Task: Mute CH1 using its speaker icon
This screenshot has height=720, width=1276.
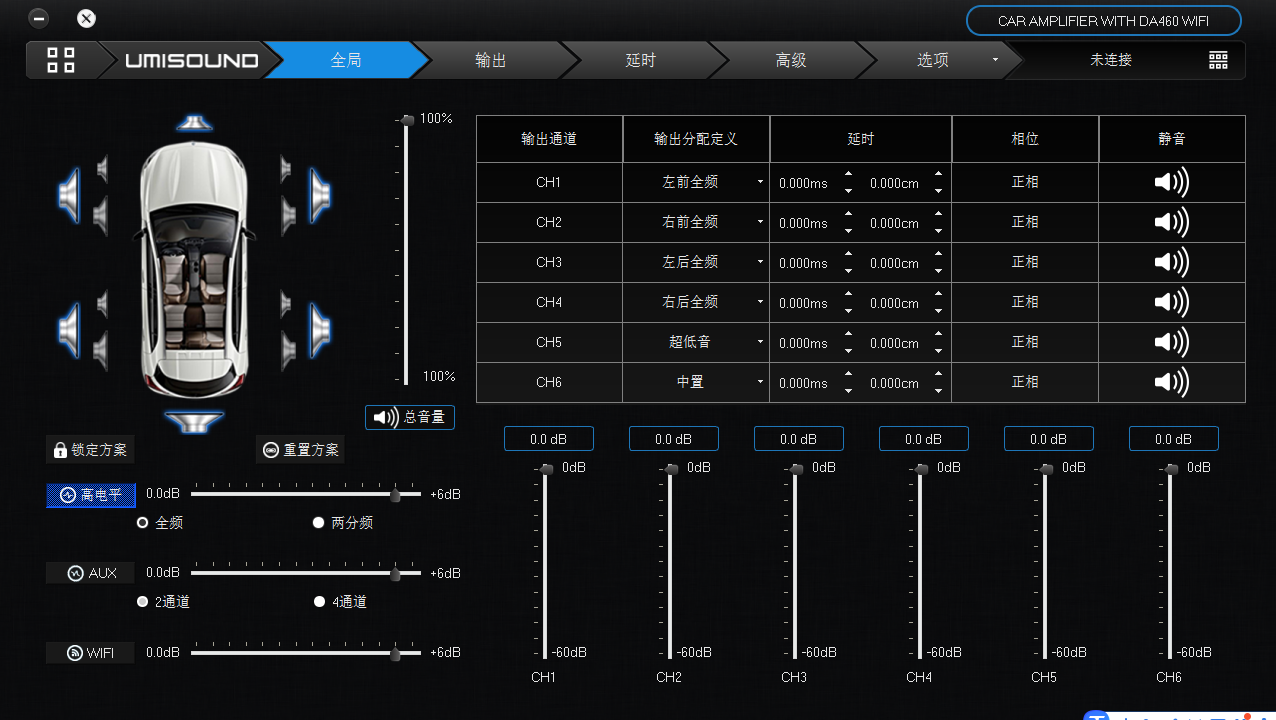Action: pos(1171,183)
